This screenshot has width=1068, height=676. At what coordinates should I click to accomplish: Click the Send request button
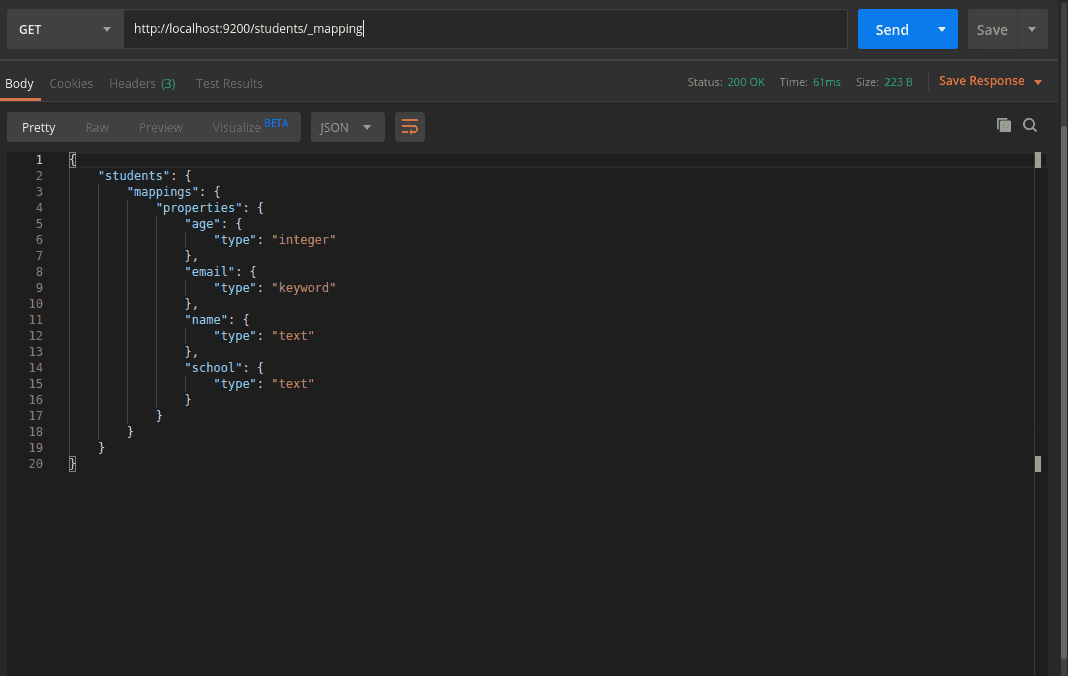click(891, 30)
